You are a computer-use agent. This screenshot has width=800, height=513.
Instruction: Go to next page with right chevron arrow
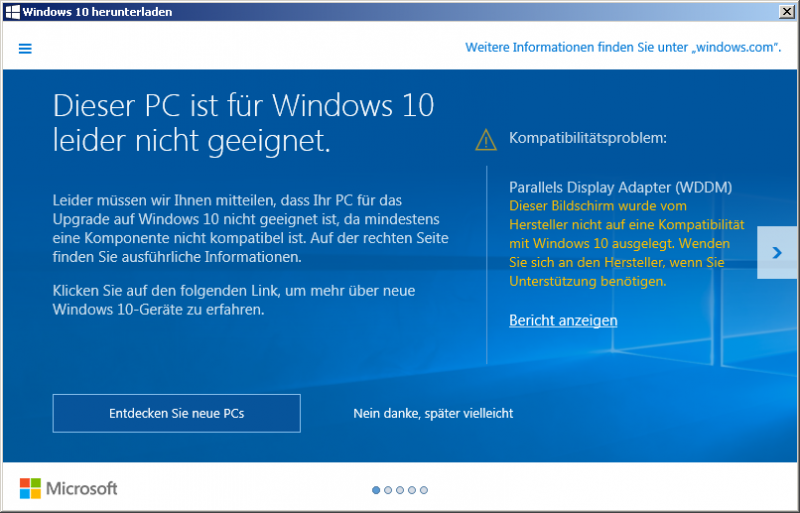coord(777,253)
